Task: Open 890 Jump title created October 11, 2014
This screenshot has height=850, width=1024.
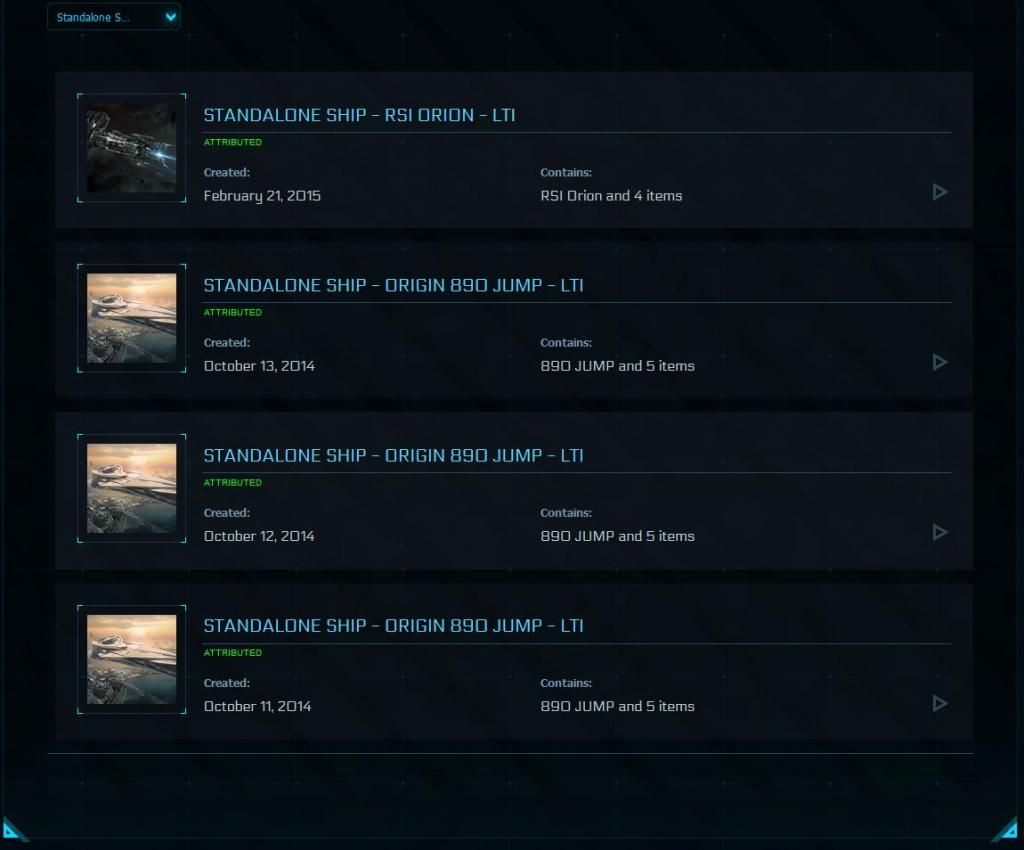Action: tap(393, 626)
